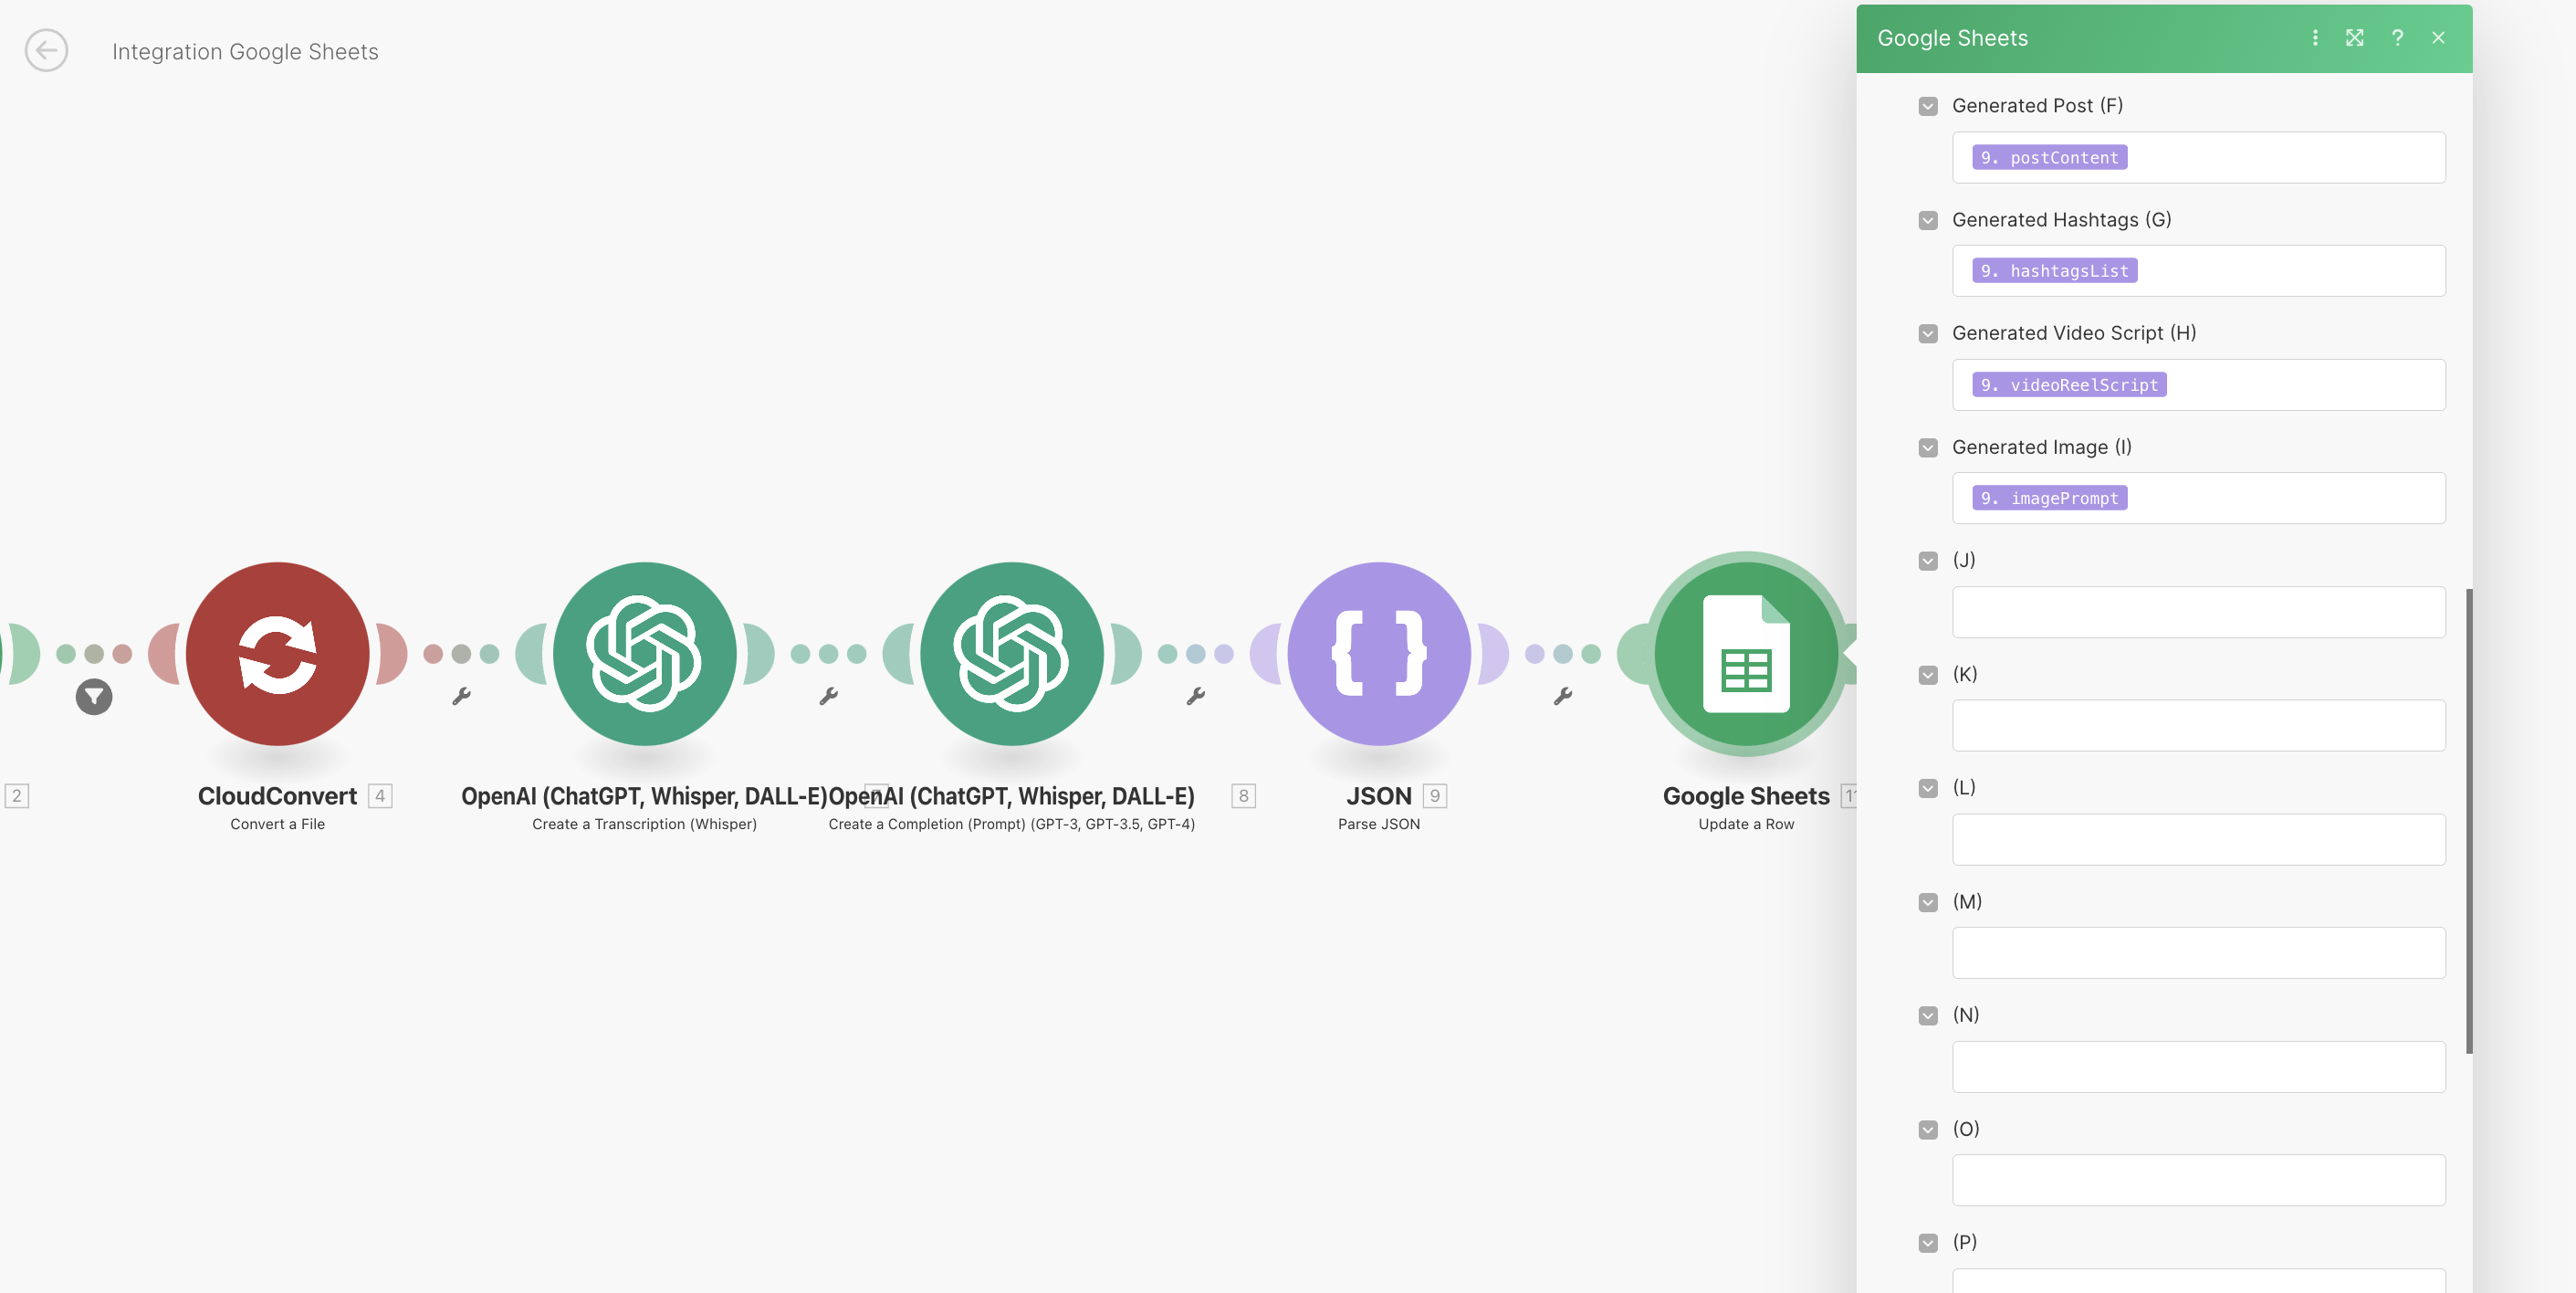
Task: Click the CloudConvert module label
Action: point(277,796)
